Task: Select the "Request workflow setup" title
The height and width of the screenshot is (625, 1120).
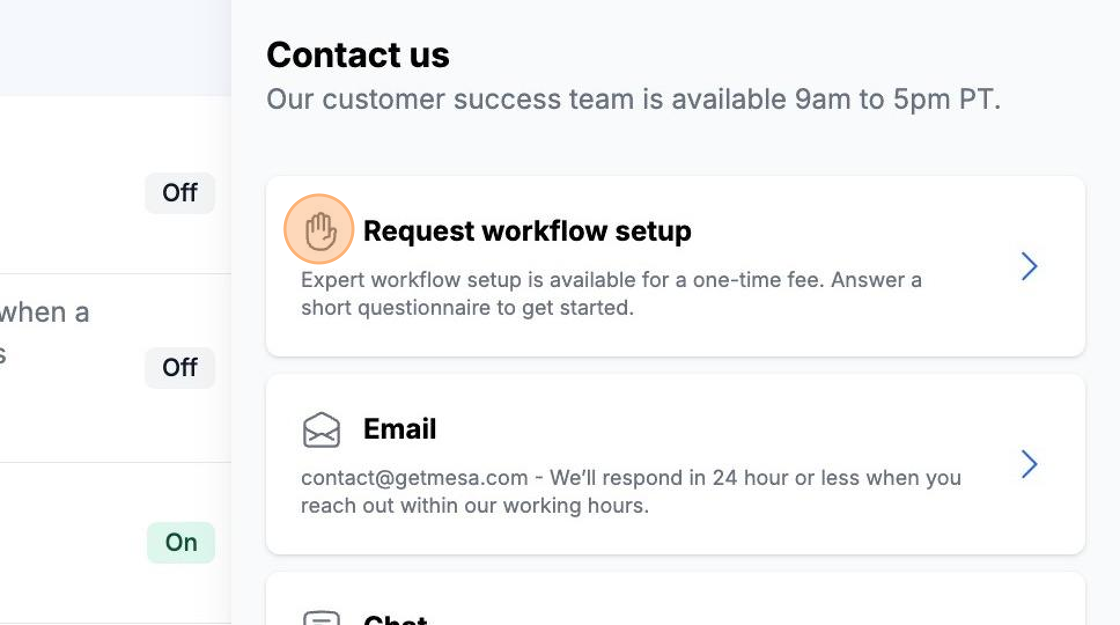Action: 527,231
